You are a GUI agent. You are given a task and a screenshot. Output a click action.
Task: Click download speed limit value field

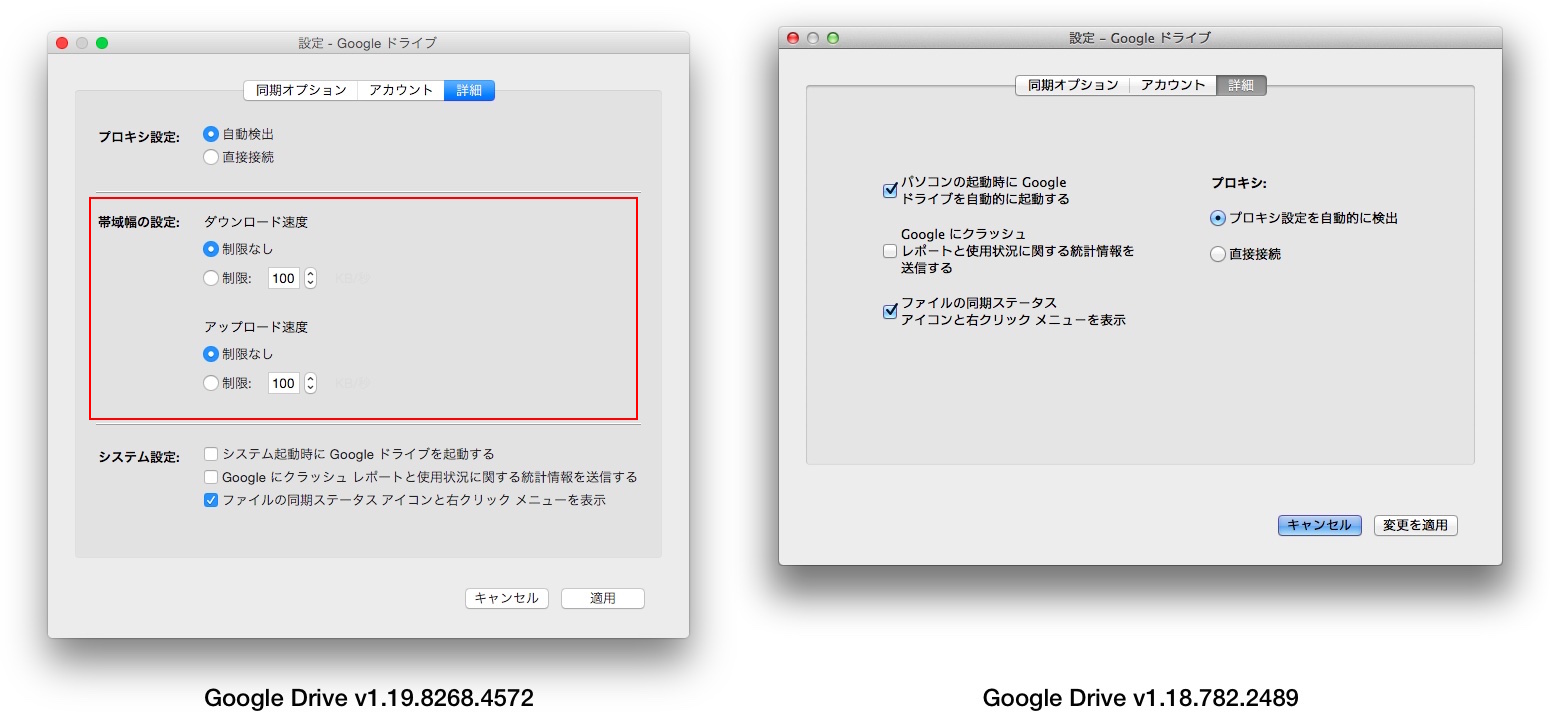(x=284, y=279)
